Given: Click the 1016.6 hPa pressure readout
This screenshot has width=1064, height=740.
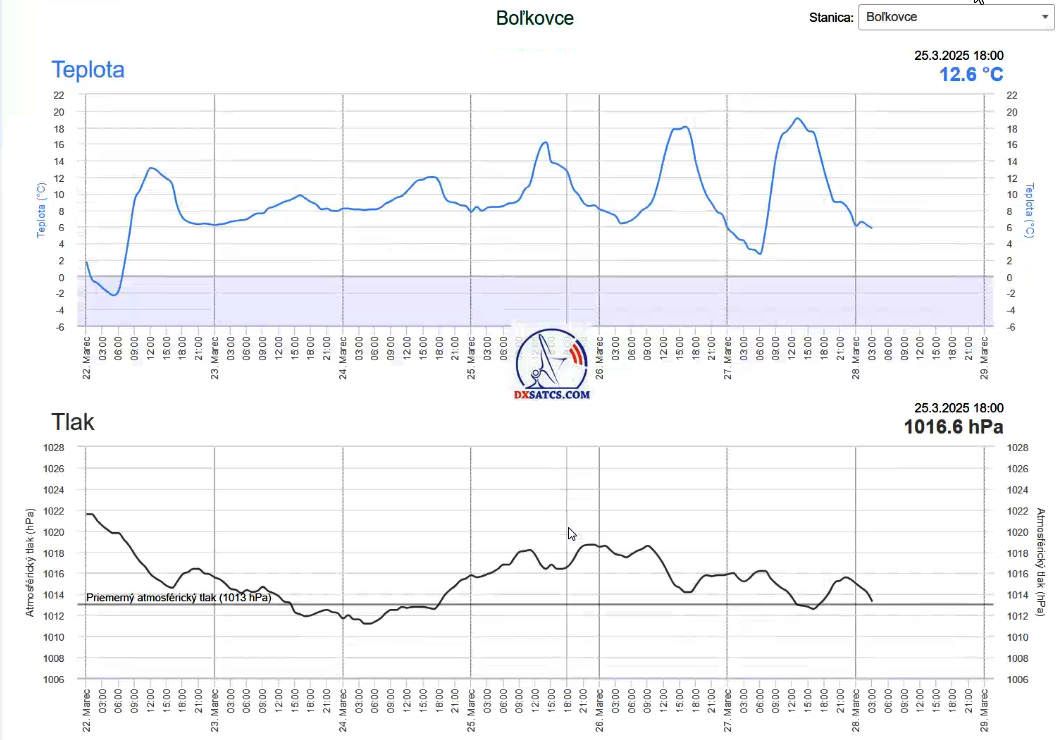Looking at the screenshot, I should tap(953, 427).
